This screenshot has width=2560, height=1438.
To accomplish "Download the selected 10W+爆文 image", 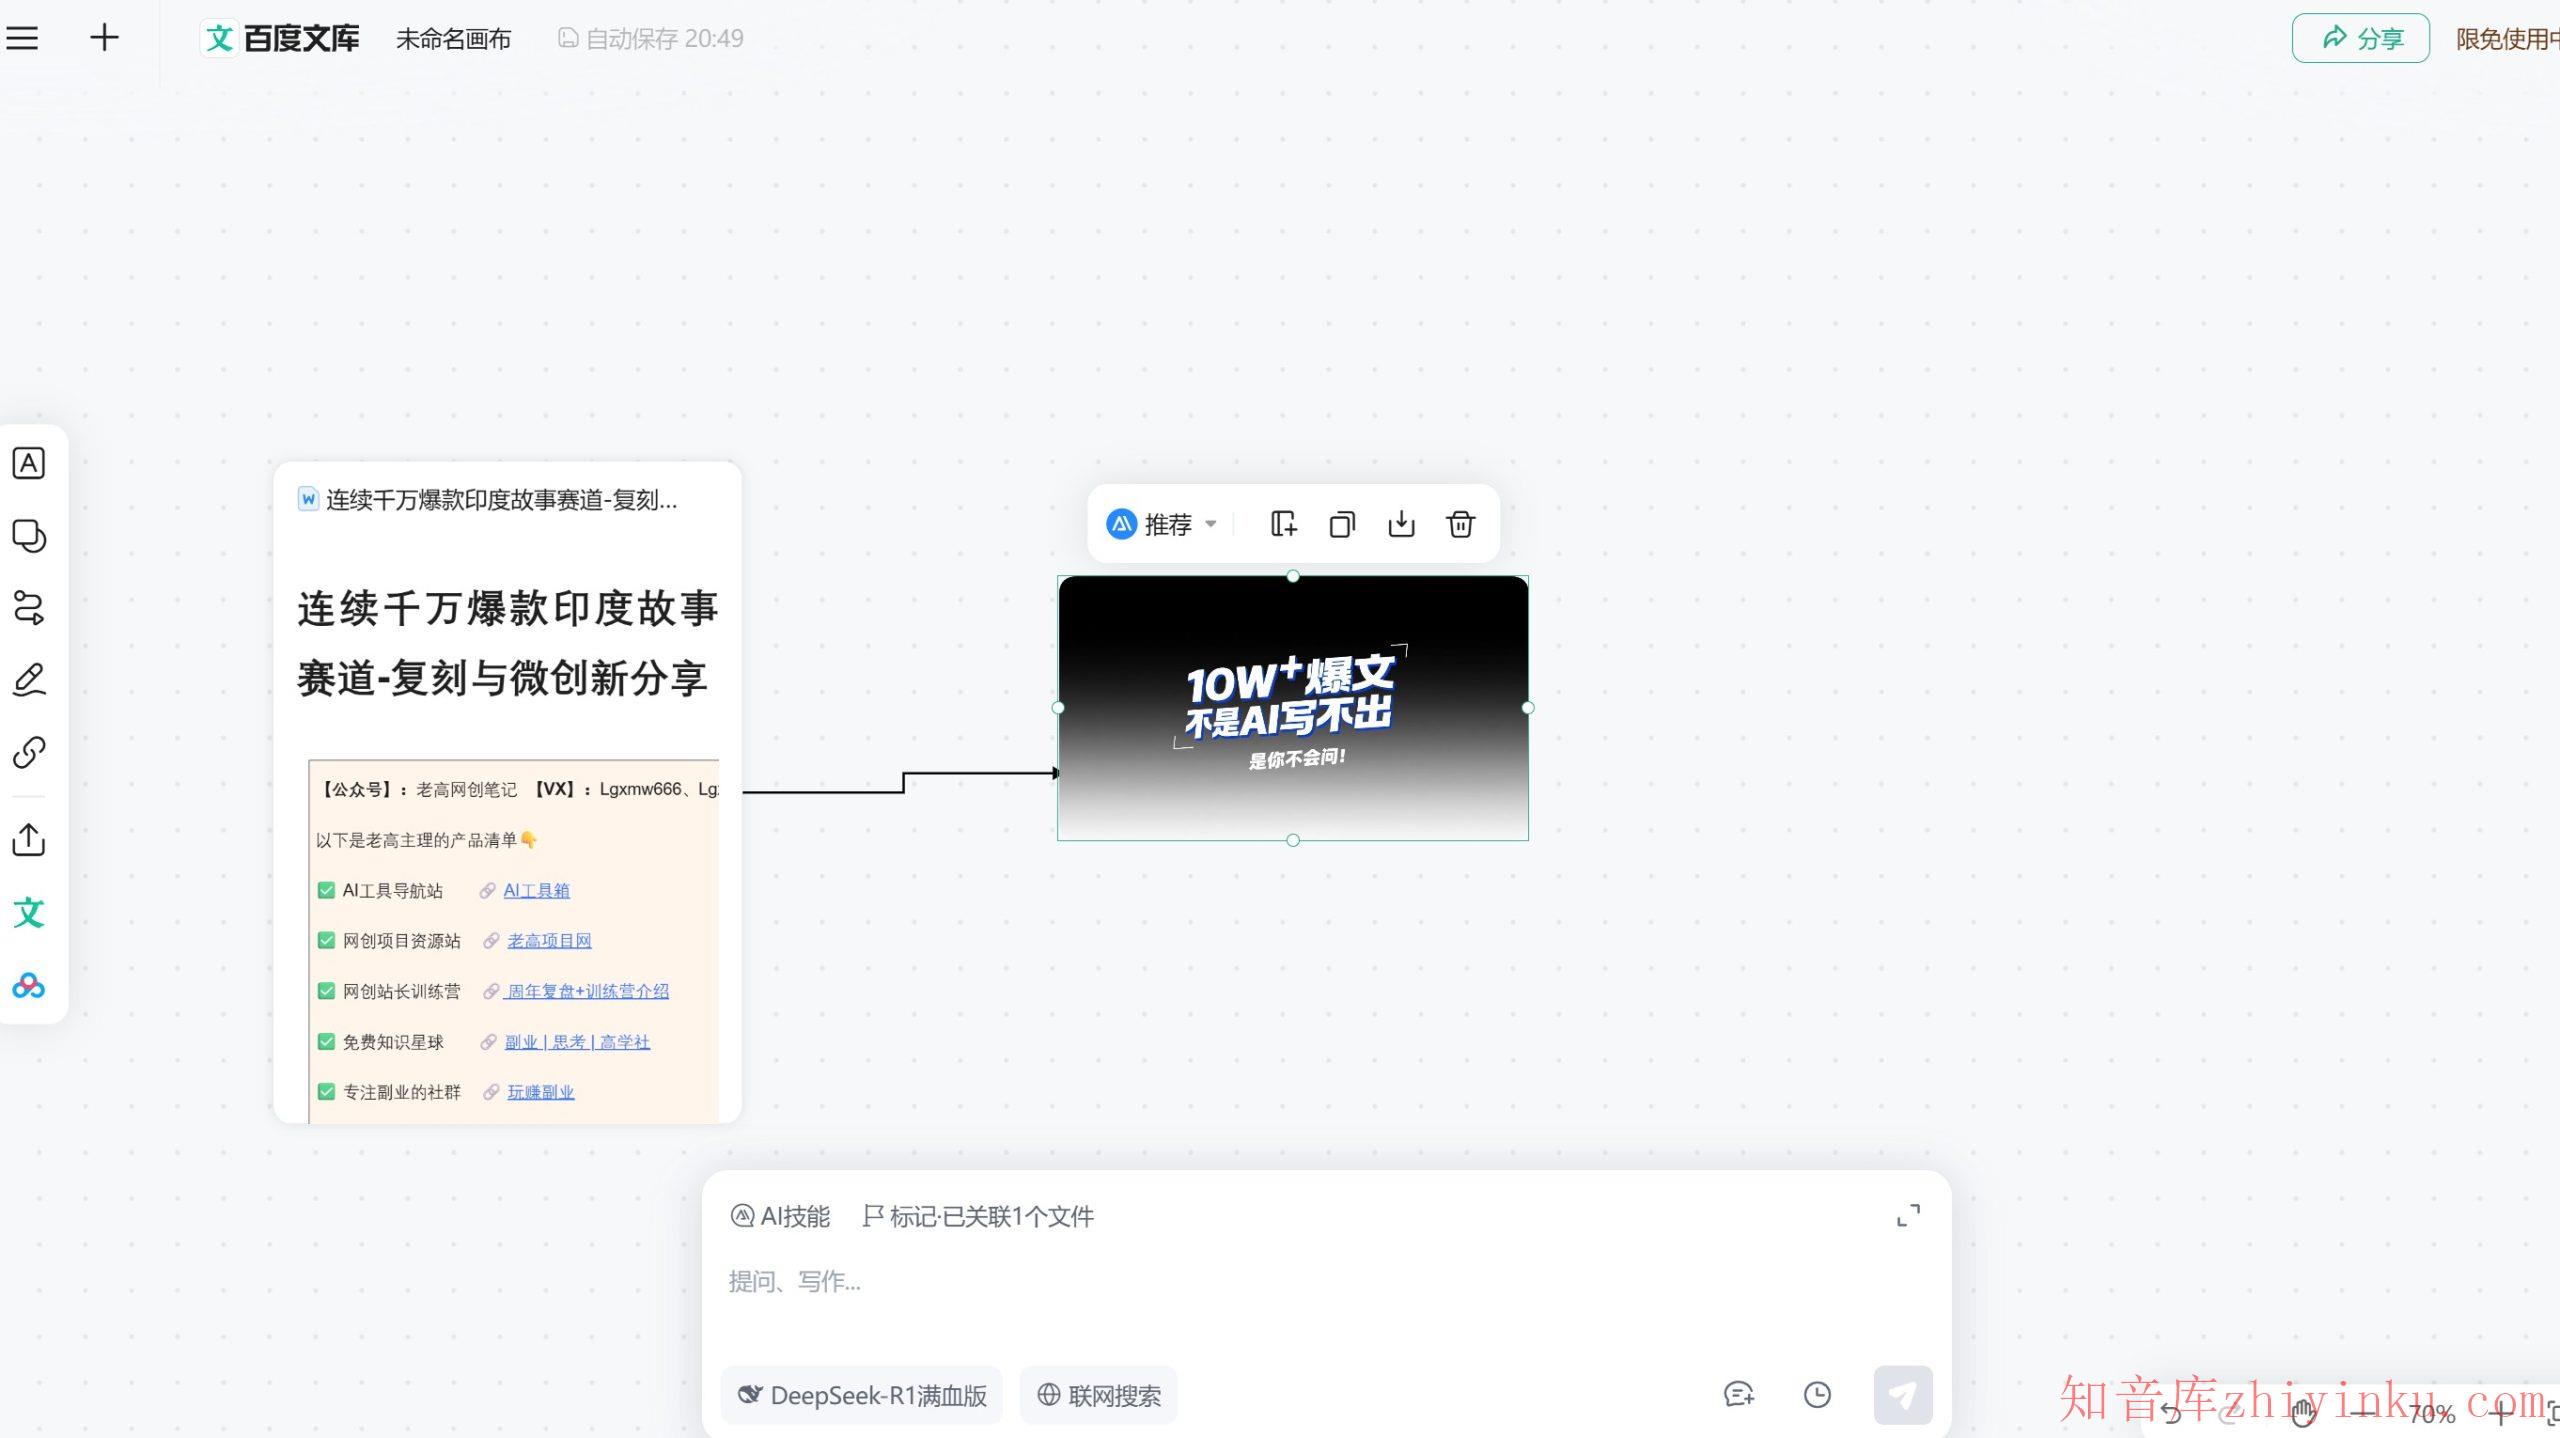I will pyautogui.click(x=1401, y=523).
